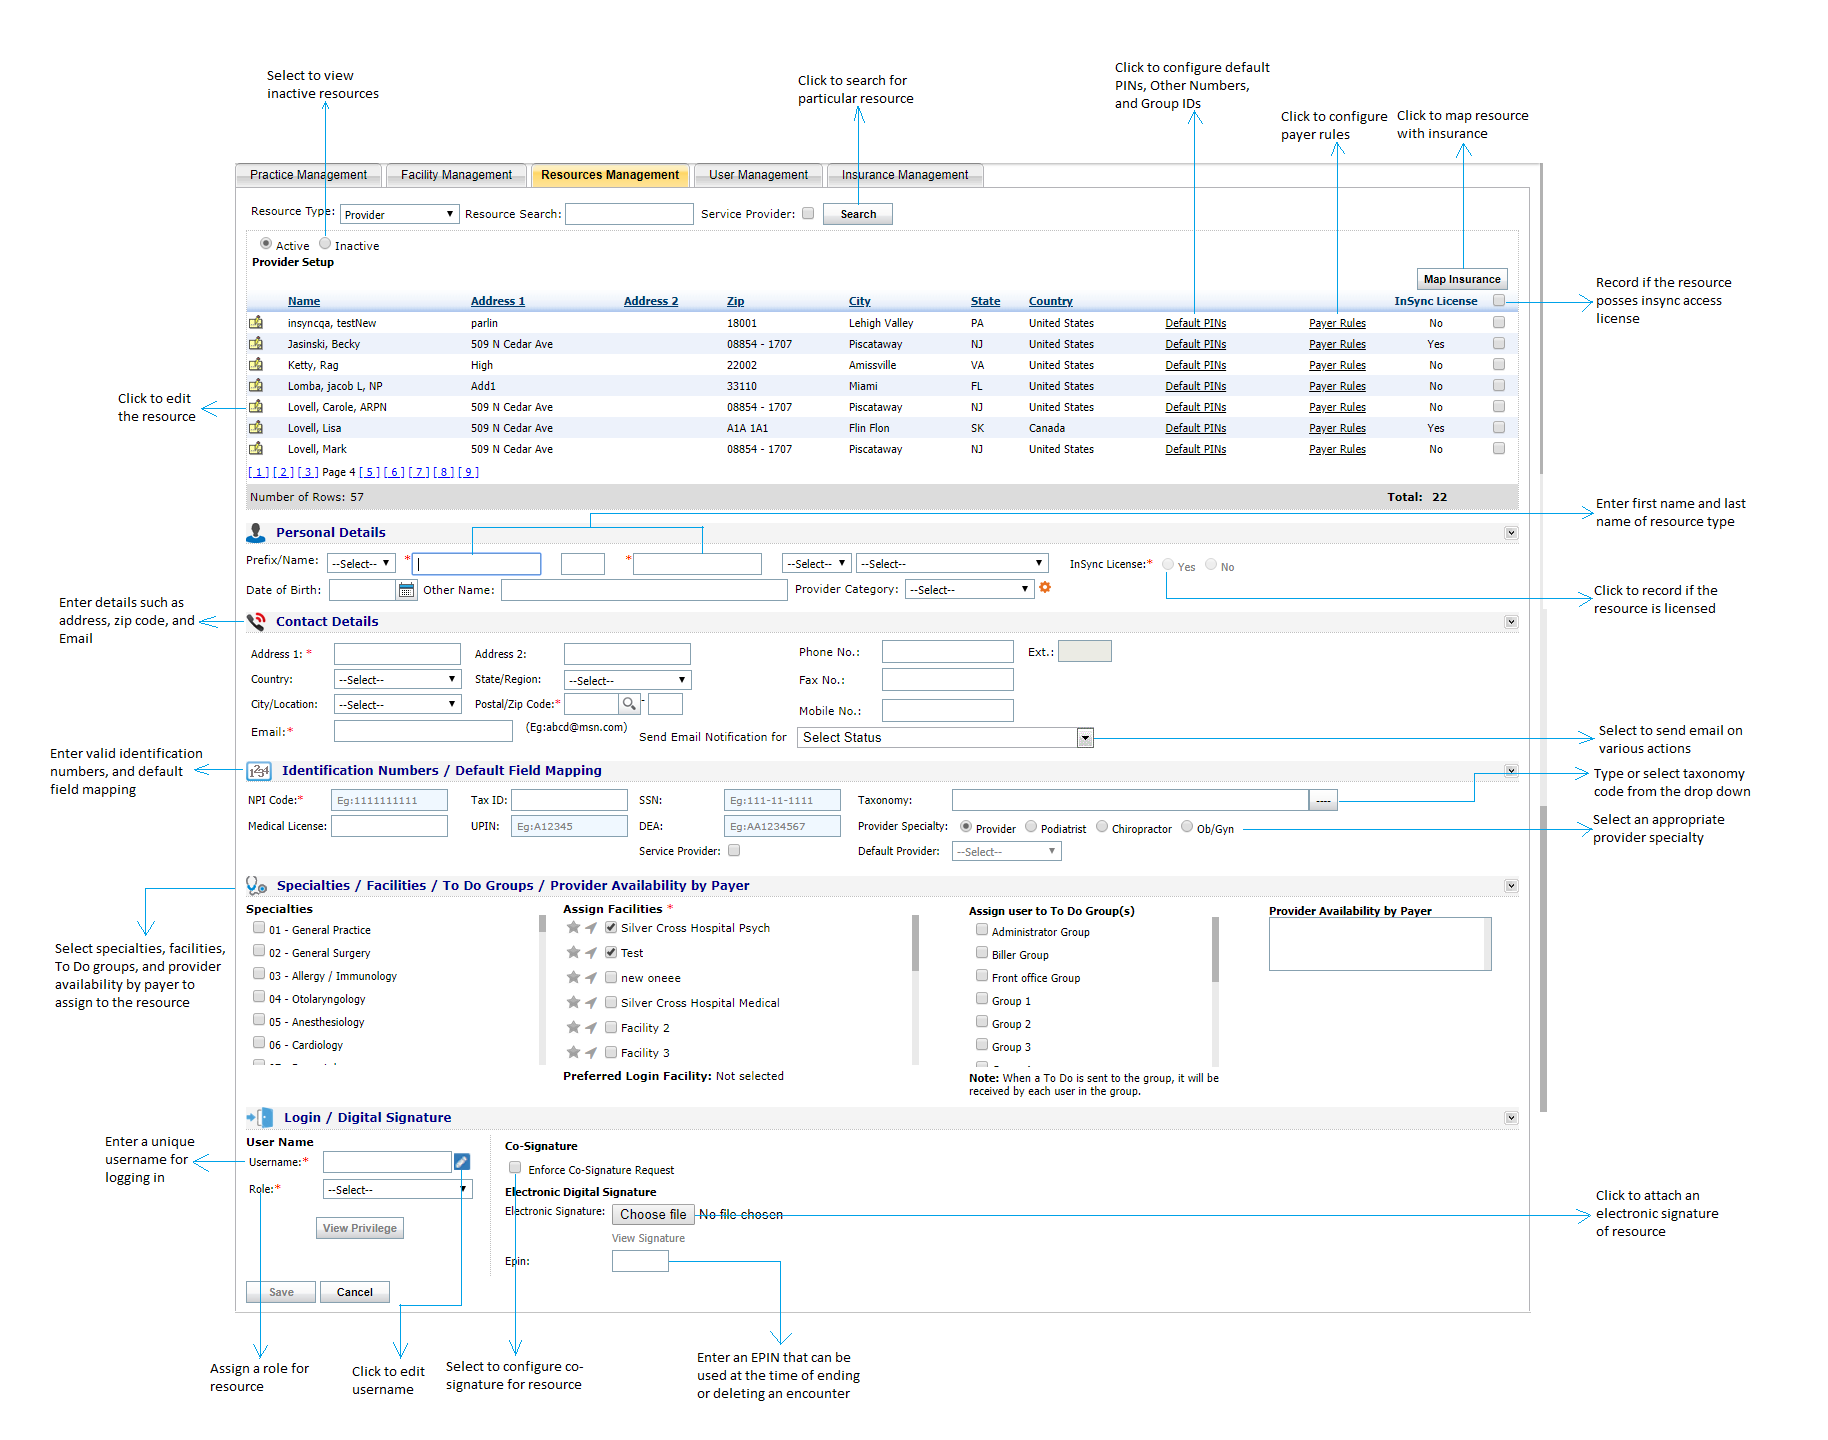
Task: Click the edit icon for Jasinski, Becky
Action: point(256,344)
